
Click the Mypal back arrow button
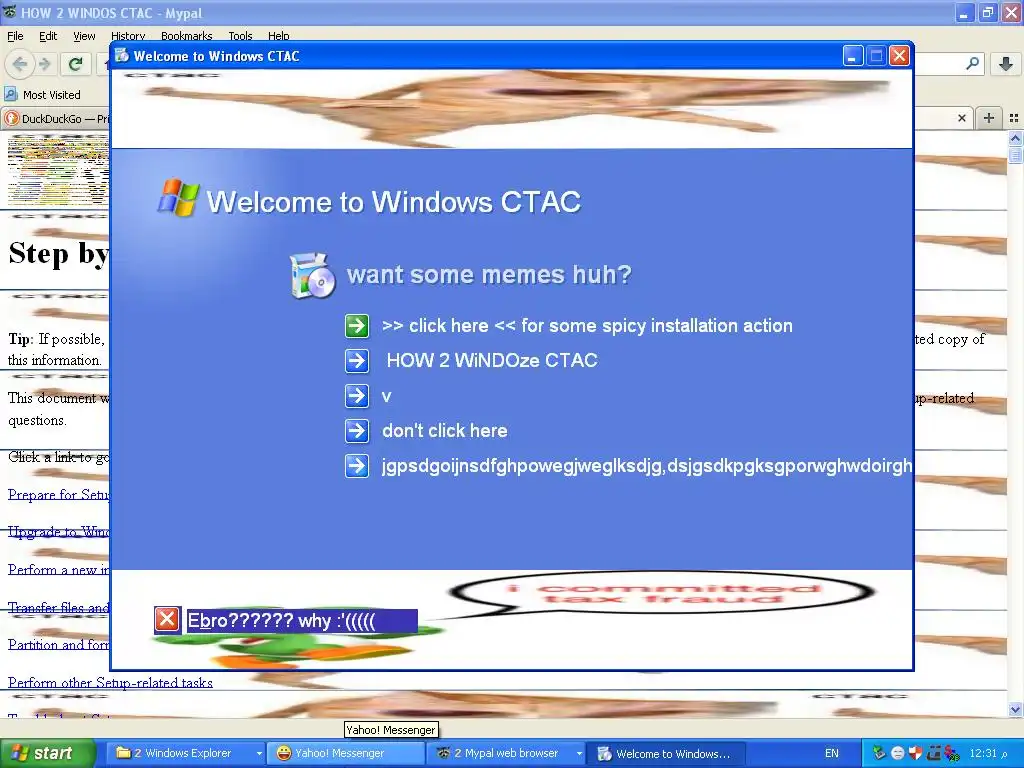[20, 63]
